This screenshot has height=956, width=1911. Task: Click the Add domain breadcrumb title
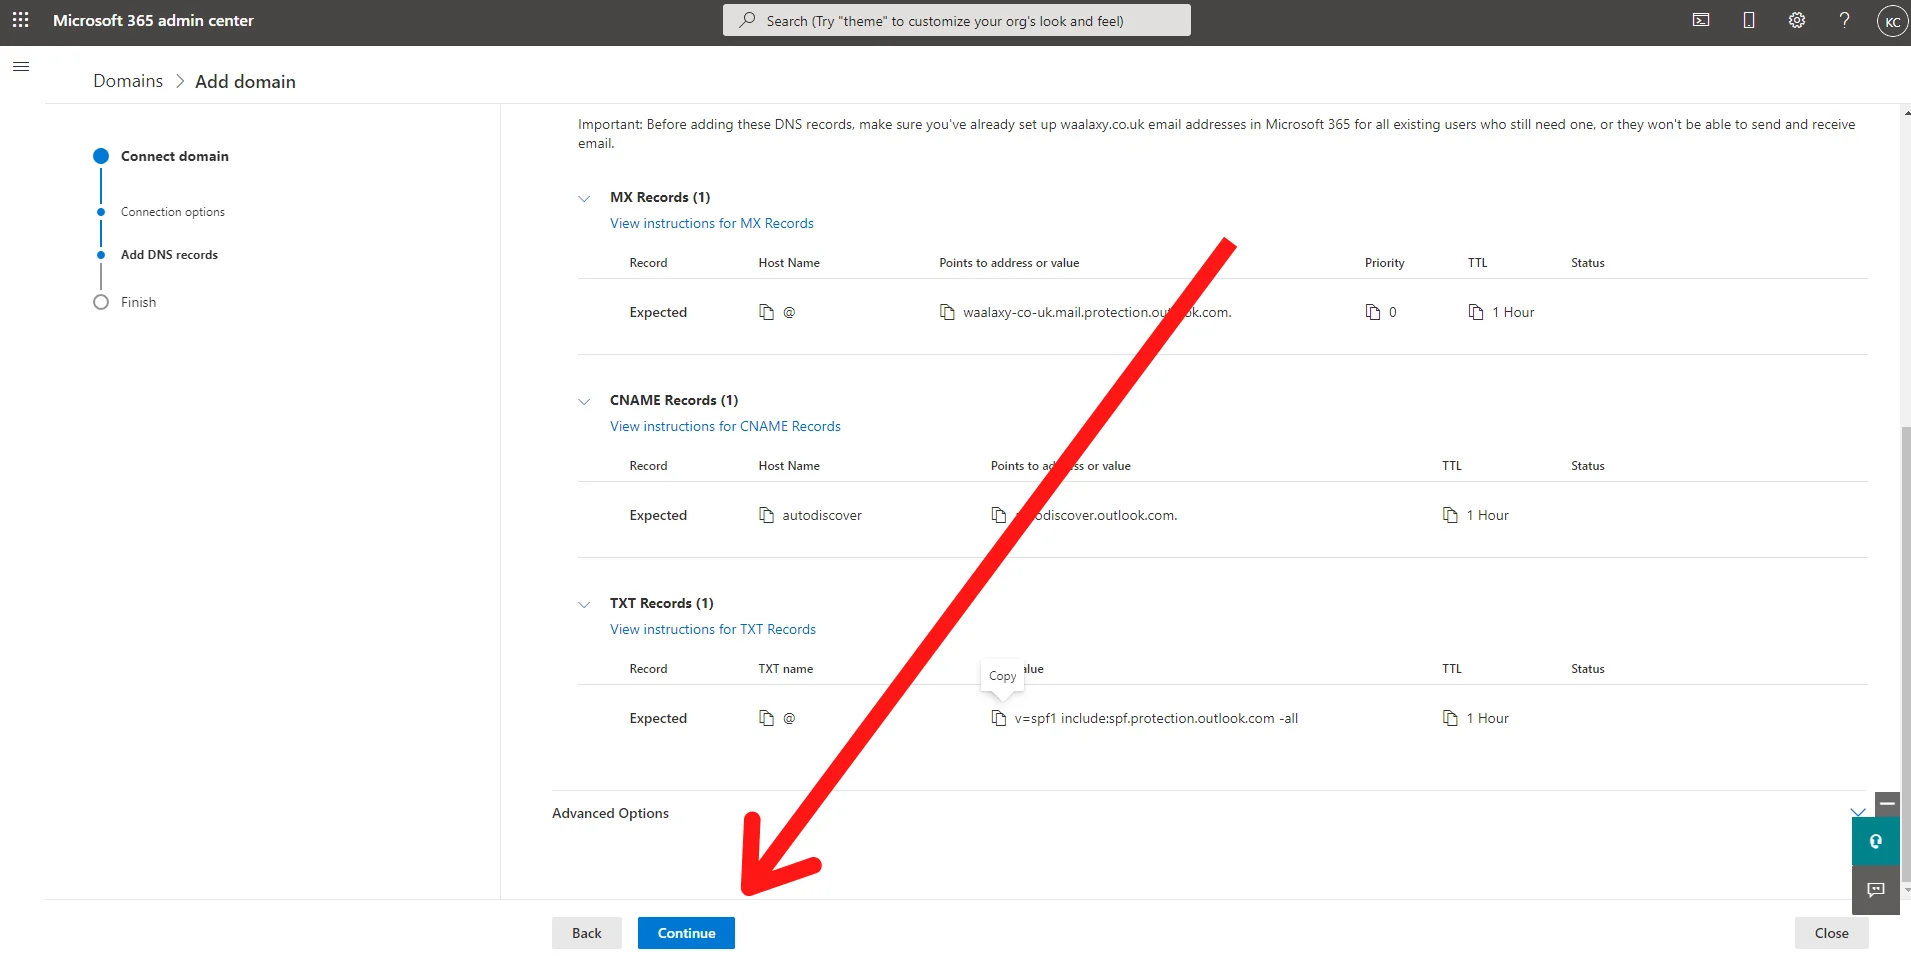(245, 81)
